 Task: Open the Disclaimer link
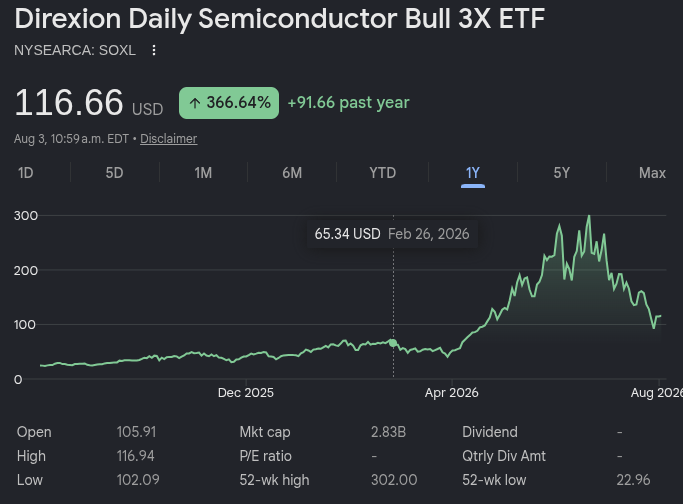tap(169, 139)
